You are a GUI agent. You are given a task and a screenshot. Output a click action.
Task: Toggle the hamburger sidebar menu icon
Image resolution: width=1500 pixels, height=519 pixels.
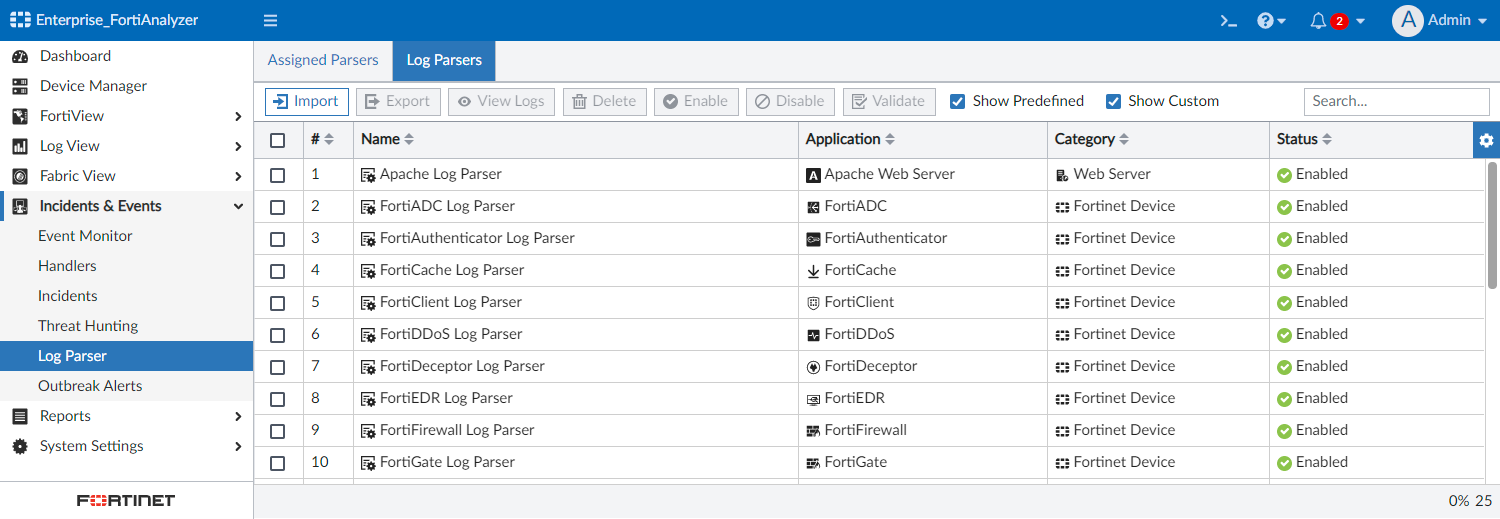[270, 21]
